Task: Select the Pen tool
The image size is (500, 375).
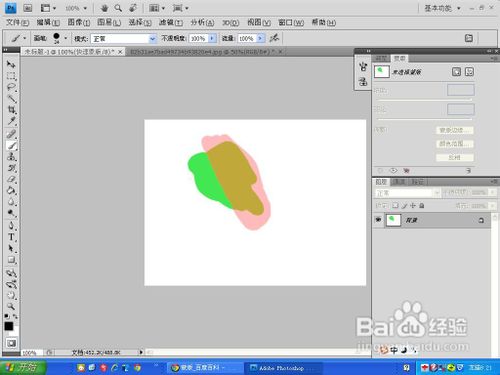Action: (x=11, y=226)
